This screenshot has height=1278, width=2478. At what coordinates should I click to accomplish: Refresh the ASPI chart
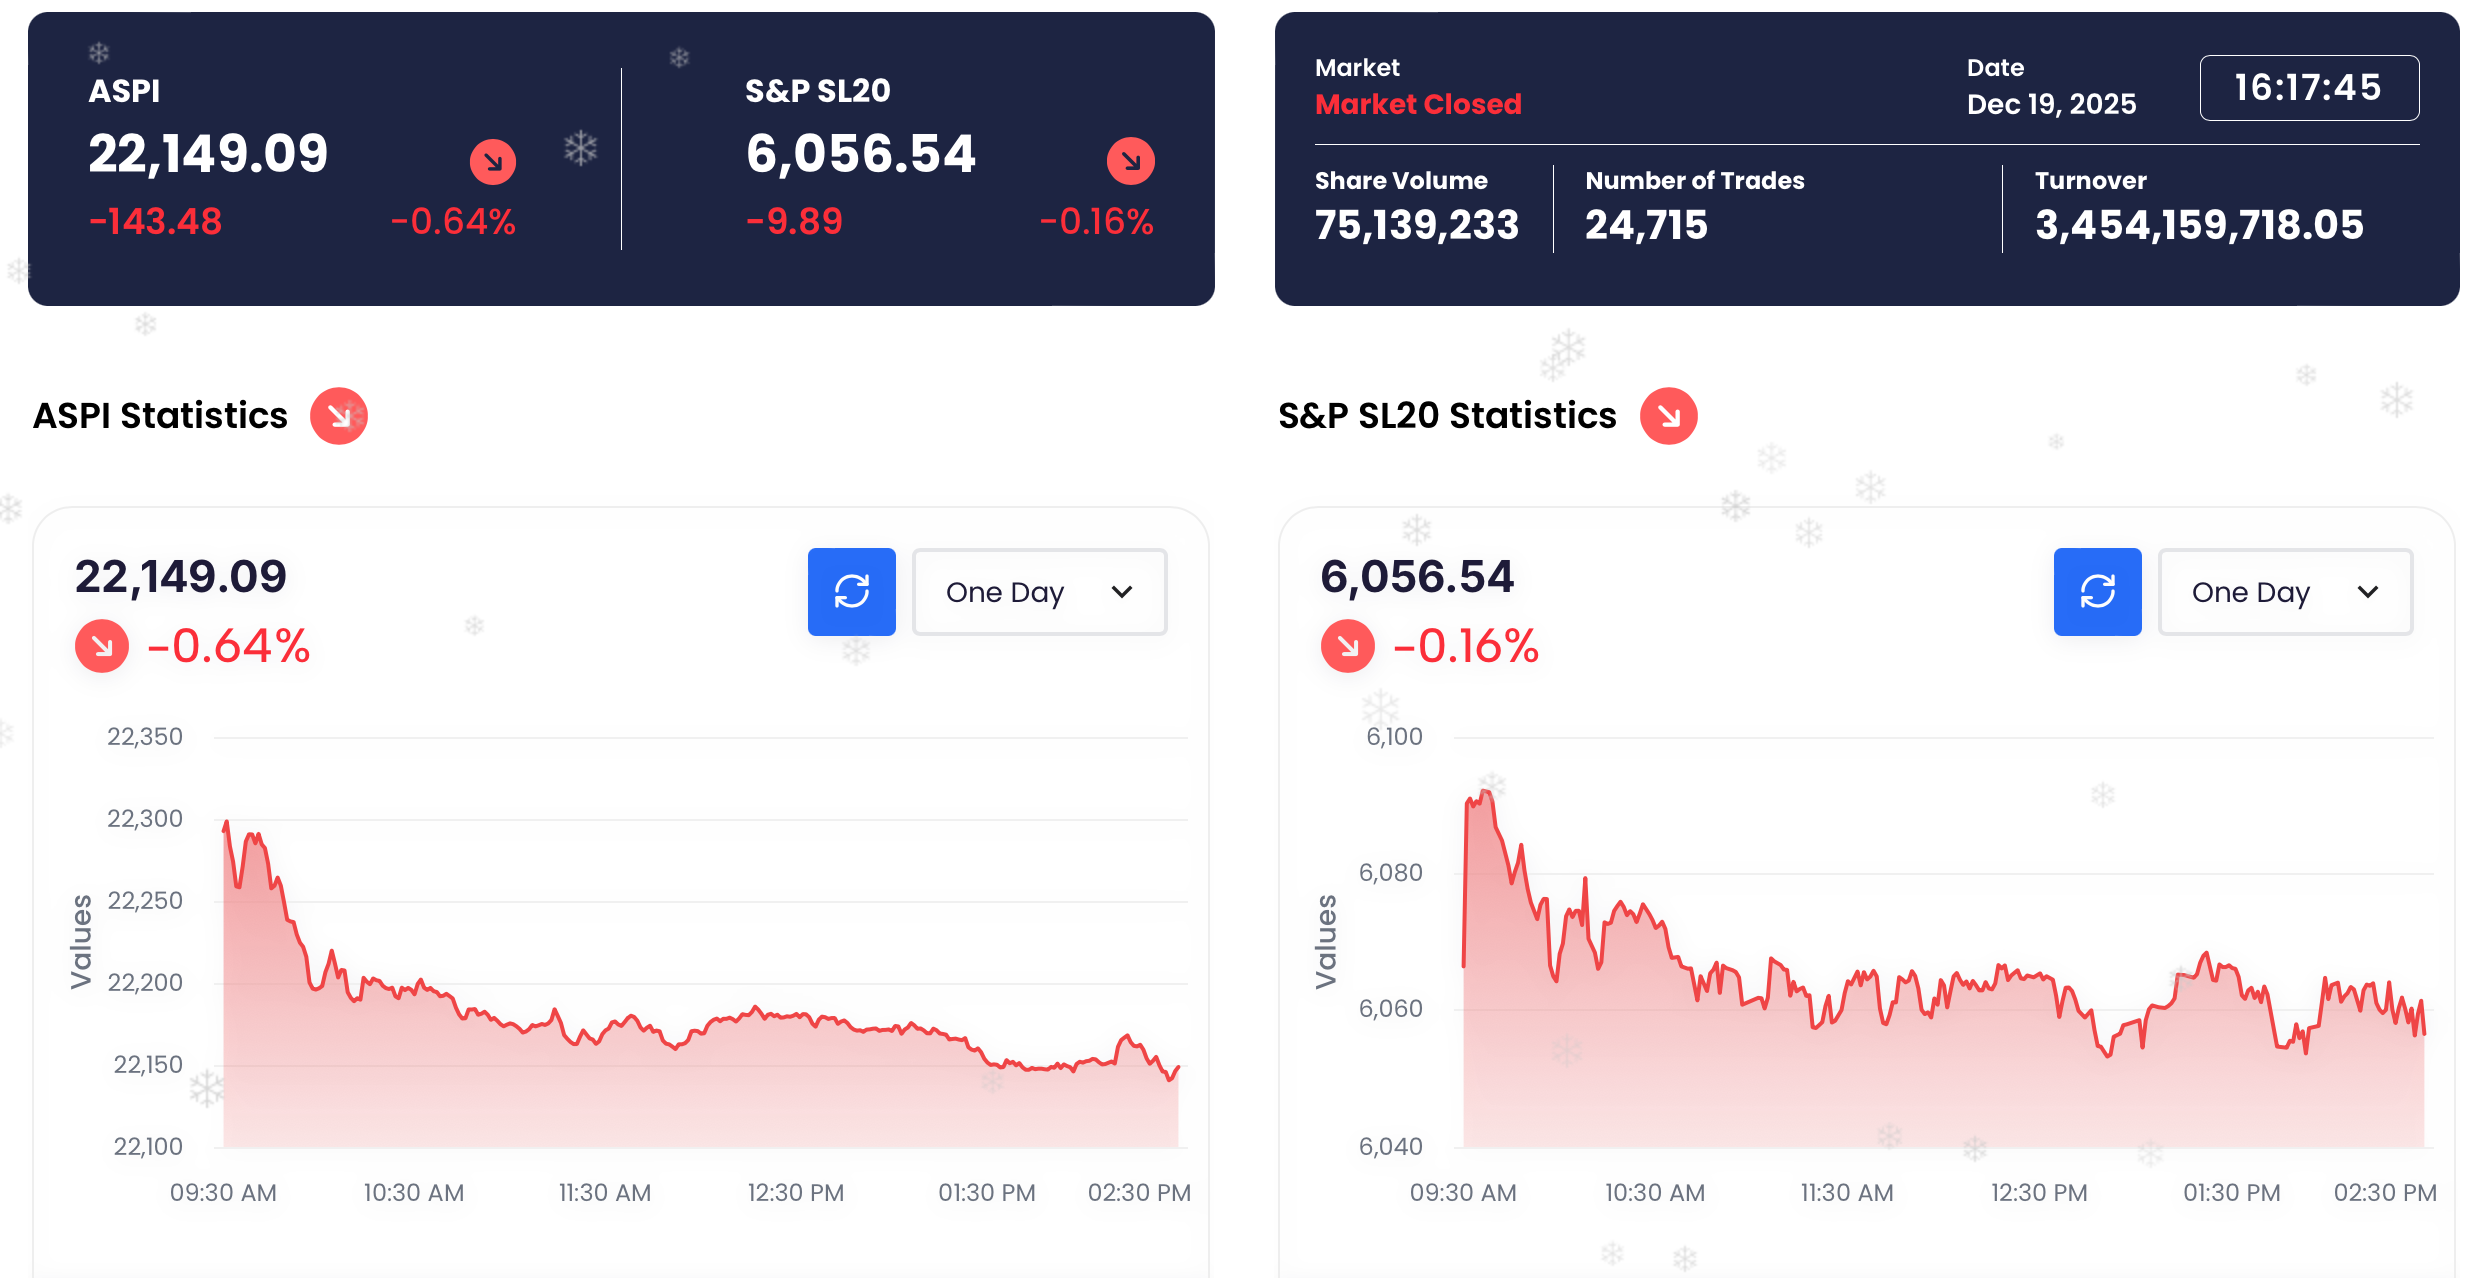[851, 592]
